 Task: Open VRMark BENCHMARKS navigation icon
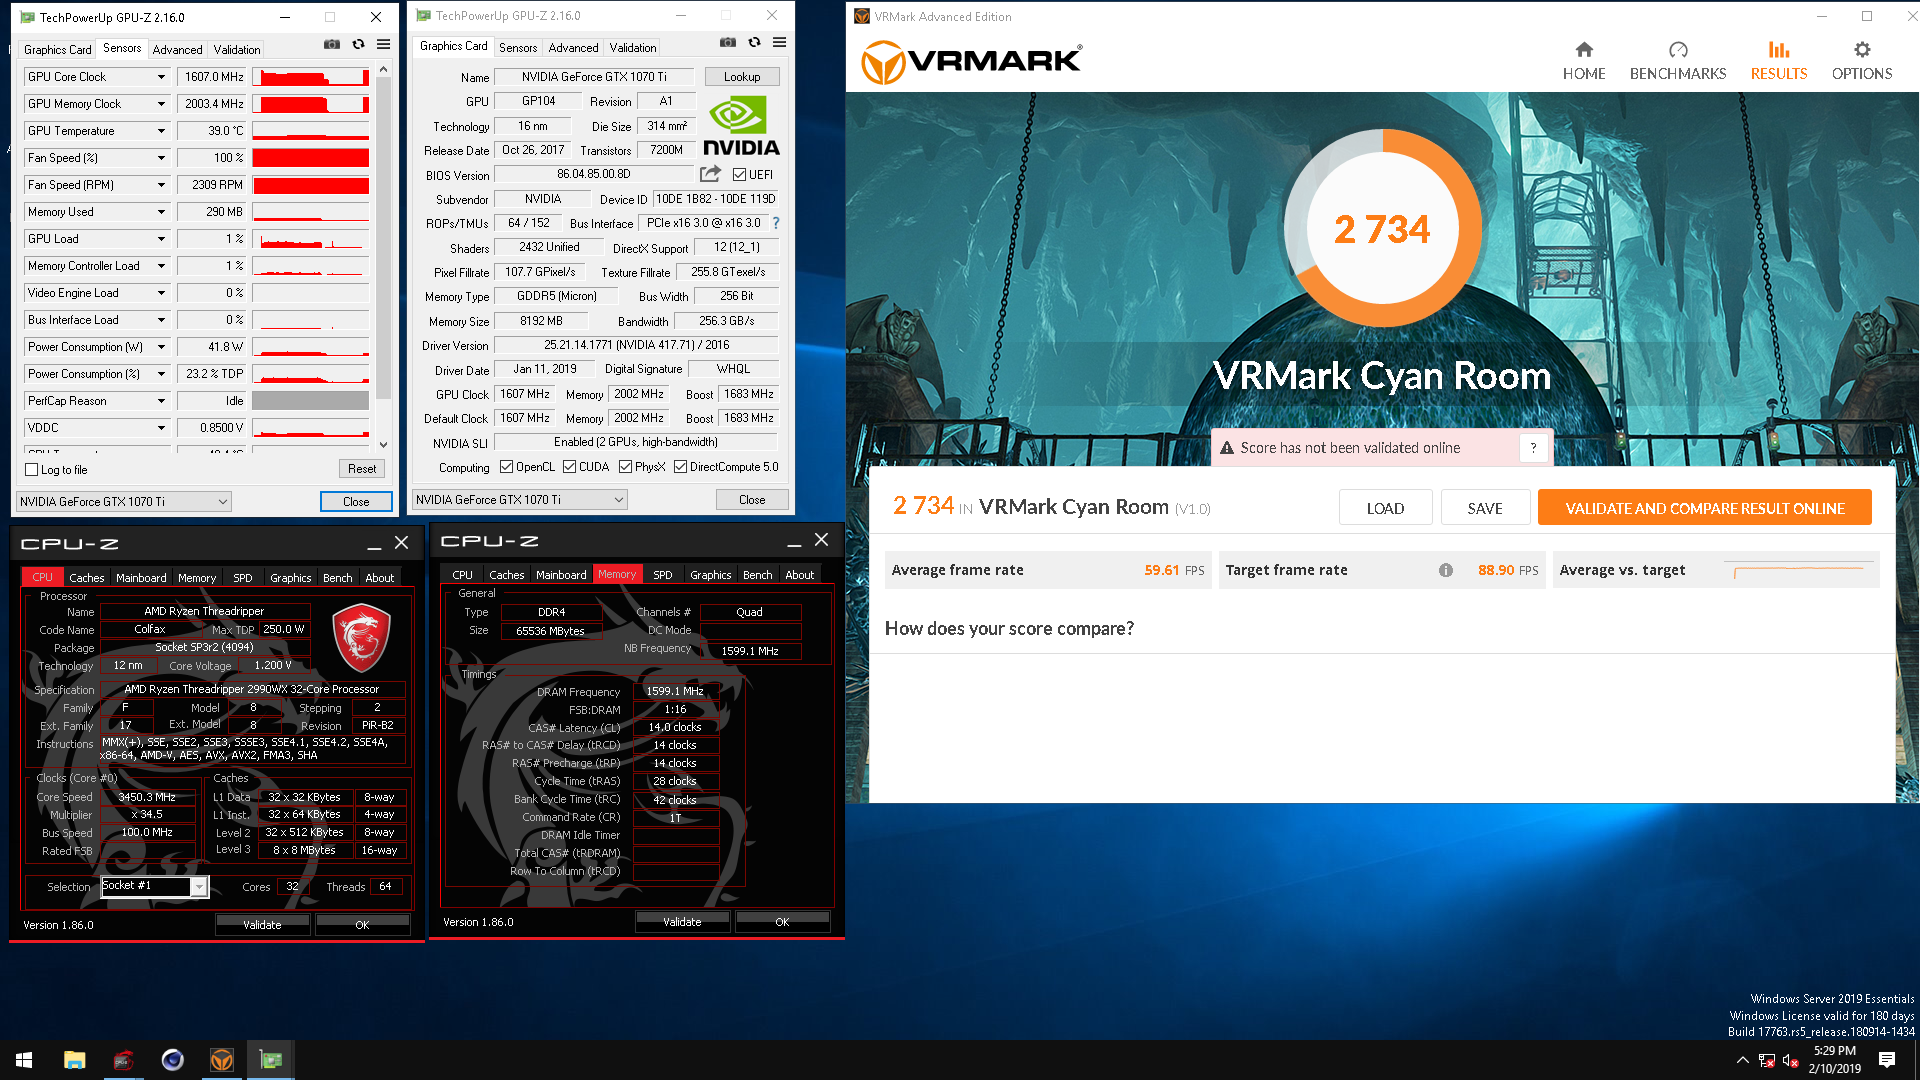[x=1678, y=50]
